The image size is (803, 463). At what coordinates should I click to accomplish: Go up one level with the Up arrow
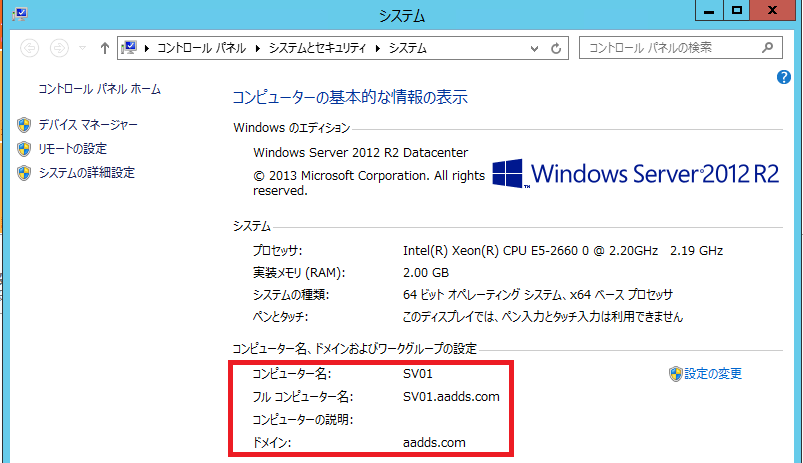click(105, 48)
